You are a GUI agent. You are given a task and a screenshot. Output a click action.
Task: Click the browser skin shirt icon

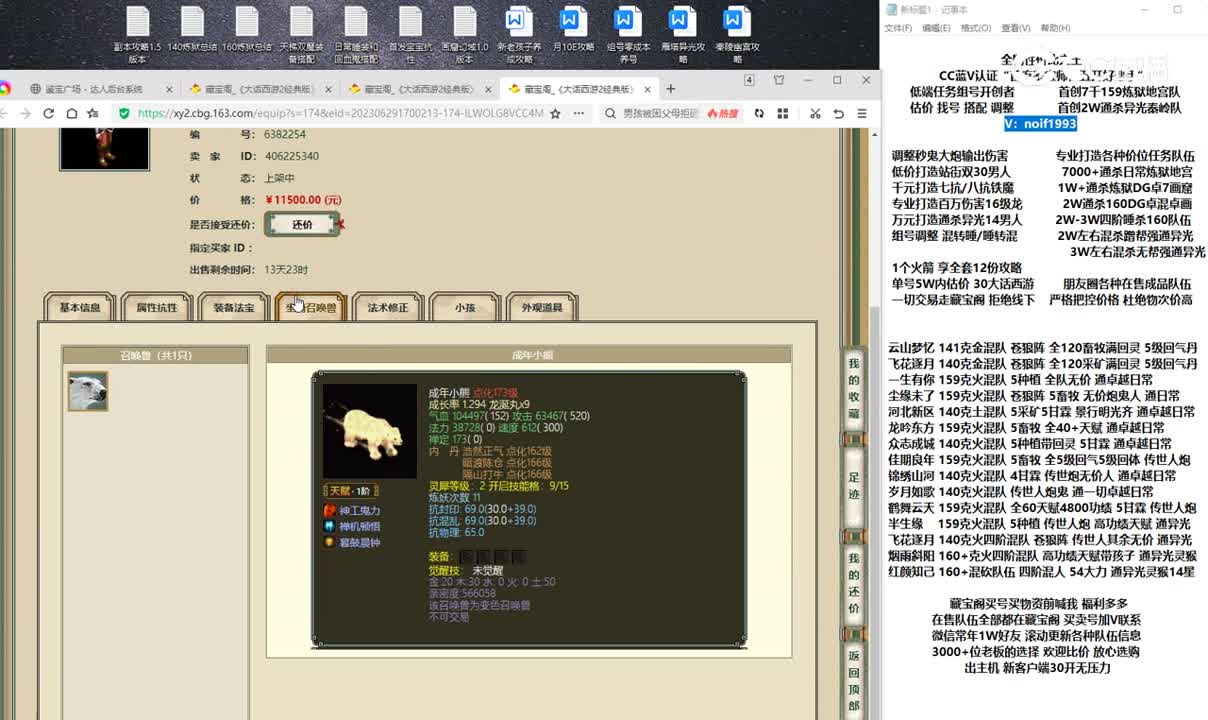tap(779, 80)
